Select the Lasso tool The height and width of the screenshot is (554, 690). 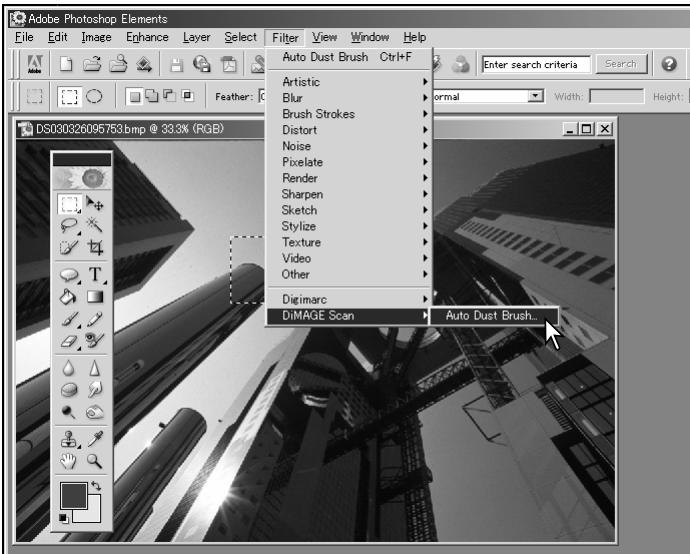point(69,226)
